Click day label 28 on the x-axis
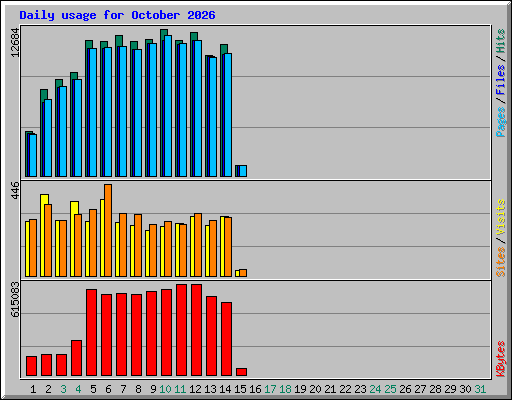 [x=435, y=389]
